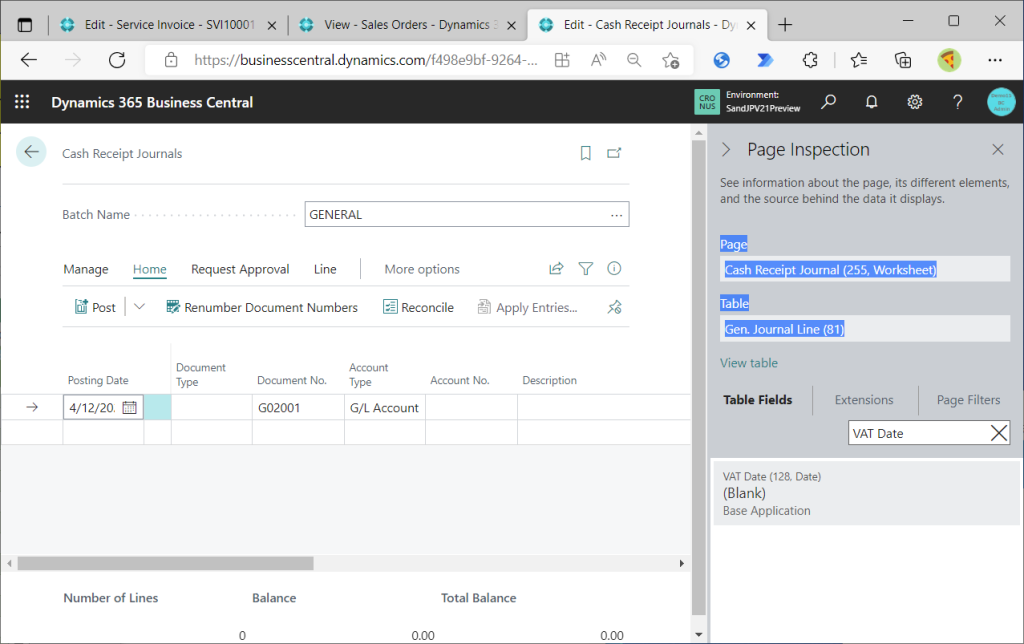Switch to the Sales Orders browser tab

coord(407,25)
